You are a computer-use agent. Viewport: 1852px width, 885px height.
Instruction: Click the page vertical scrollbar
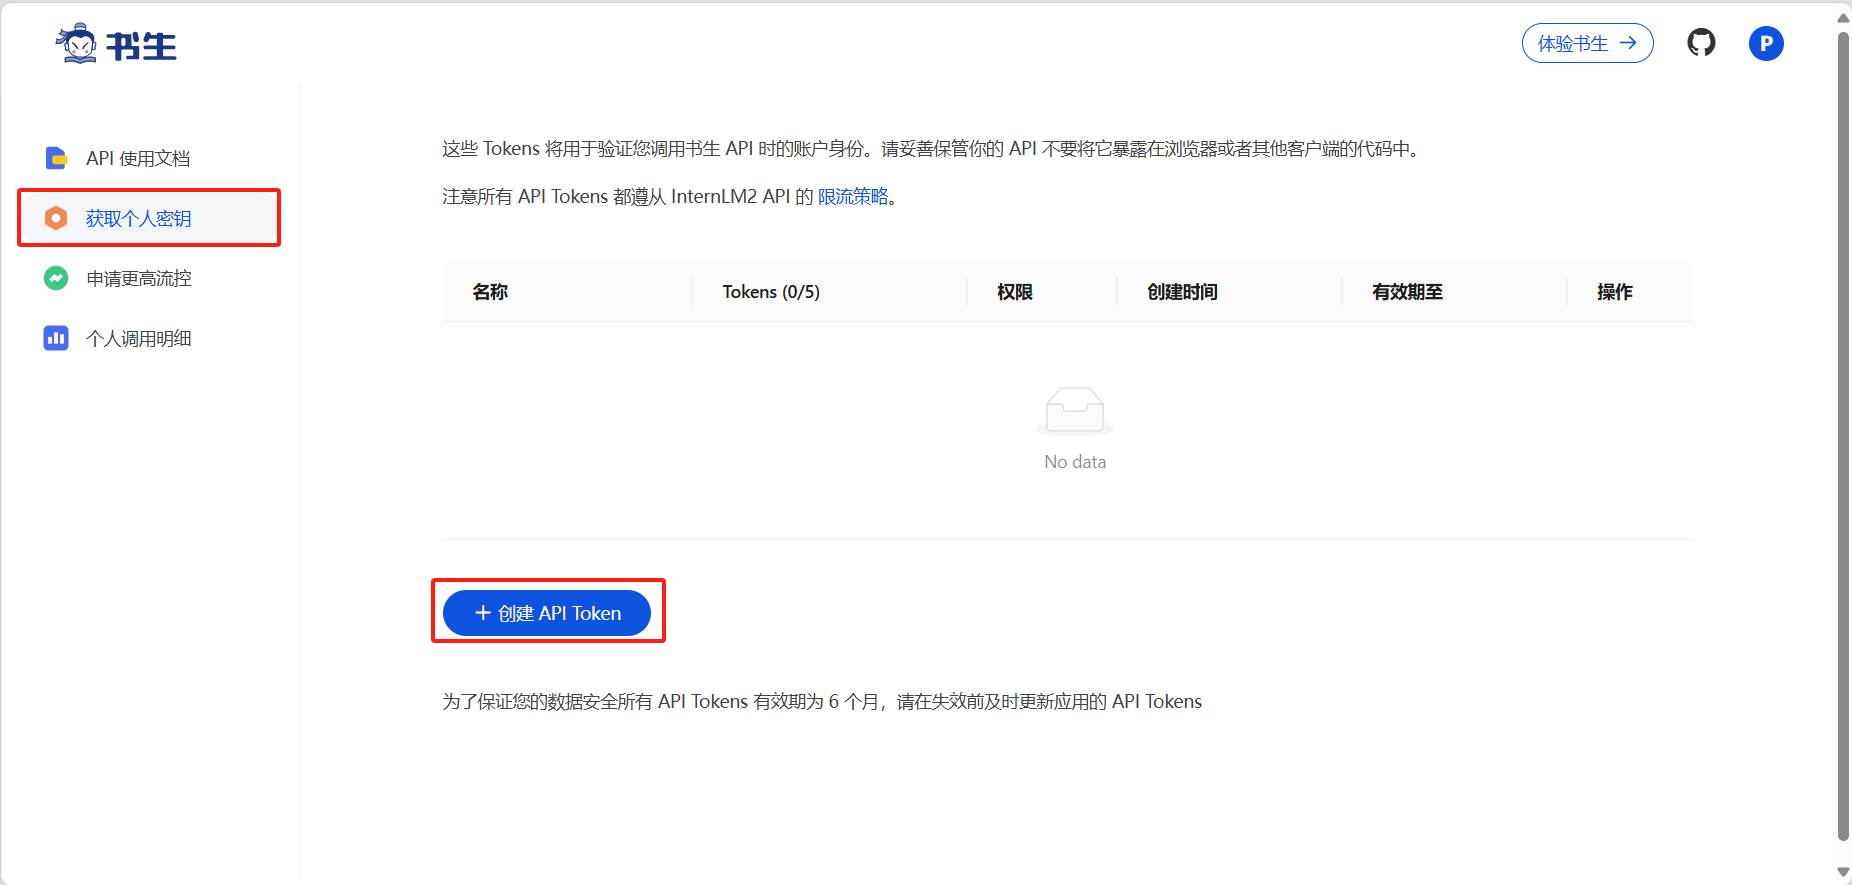1843,435
